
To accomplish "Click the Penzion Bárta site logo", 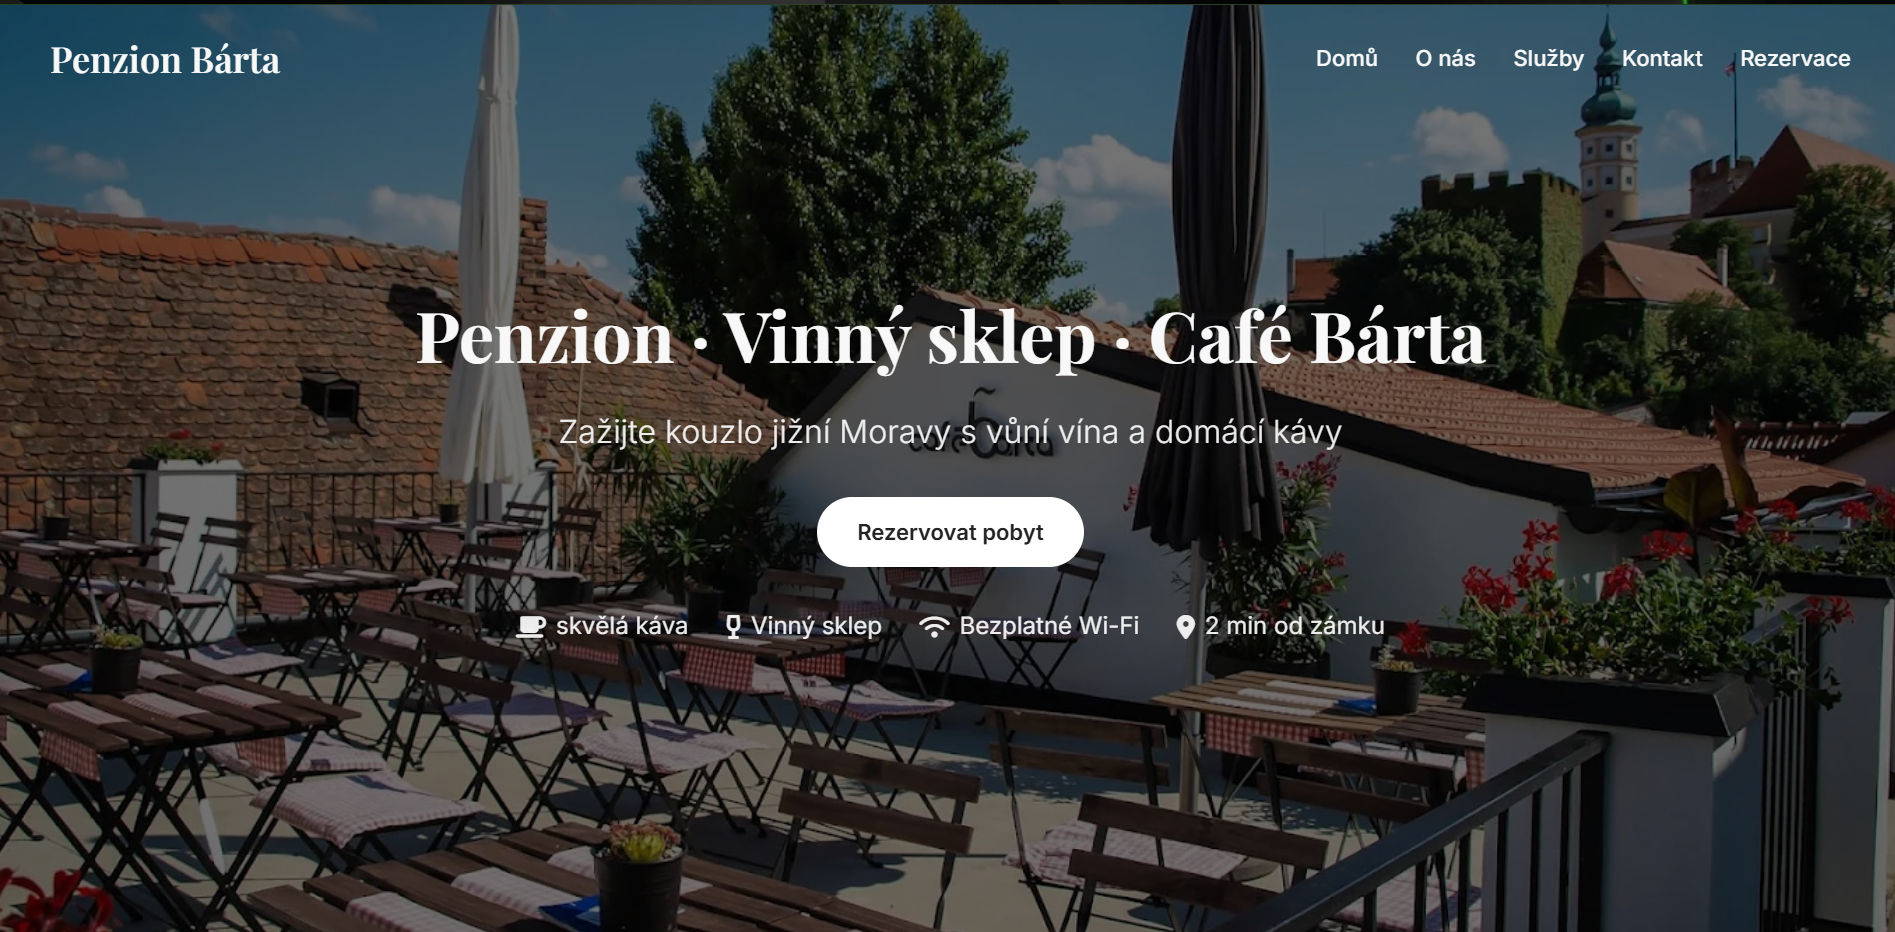I will point(165,60).
